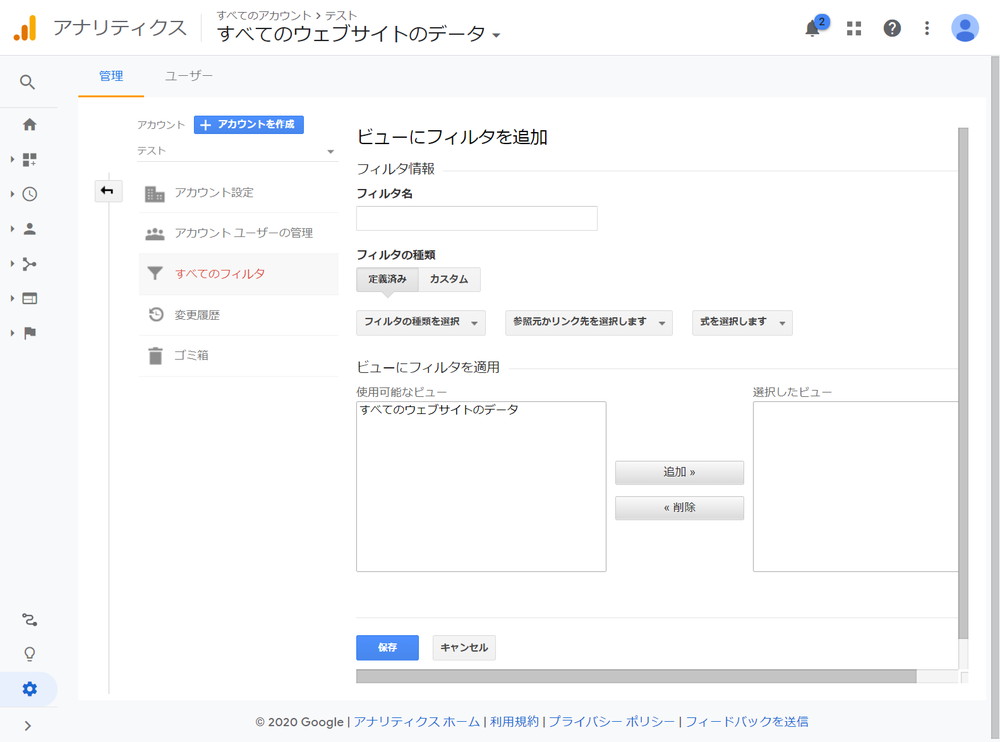Open the フィードバックを送信 footer link

(747, 722)
